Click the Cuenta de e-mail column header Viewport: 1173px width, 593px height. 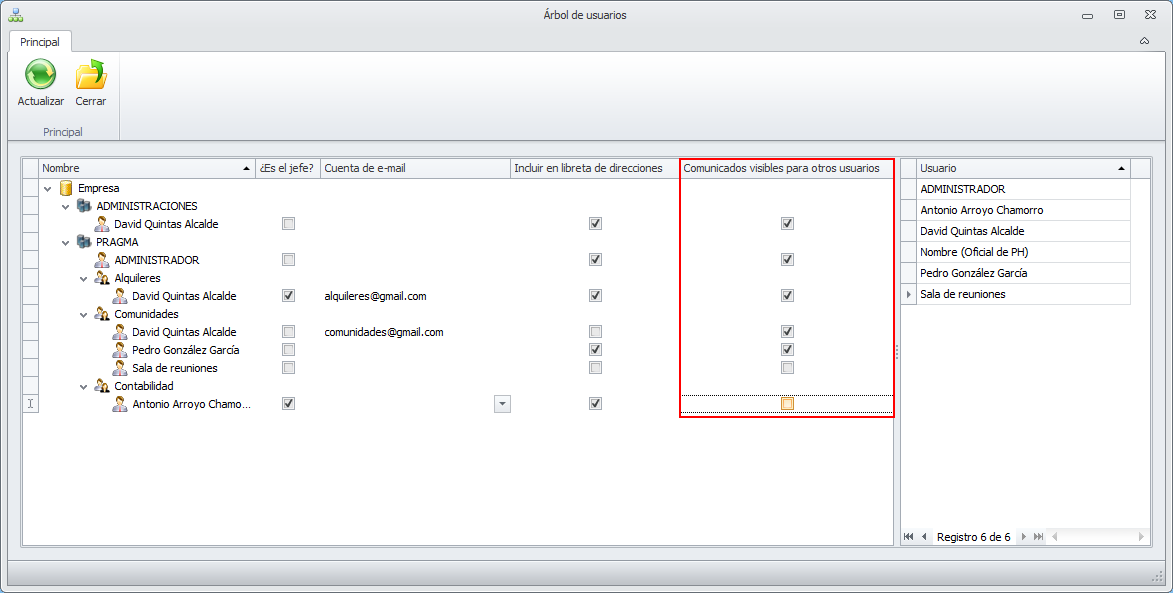[415, 168]
